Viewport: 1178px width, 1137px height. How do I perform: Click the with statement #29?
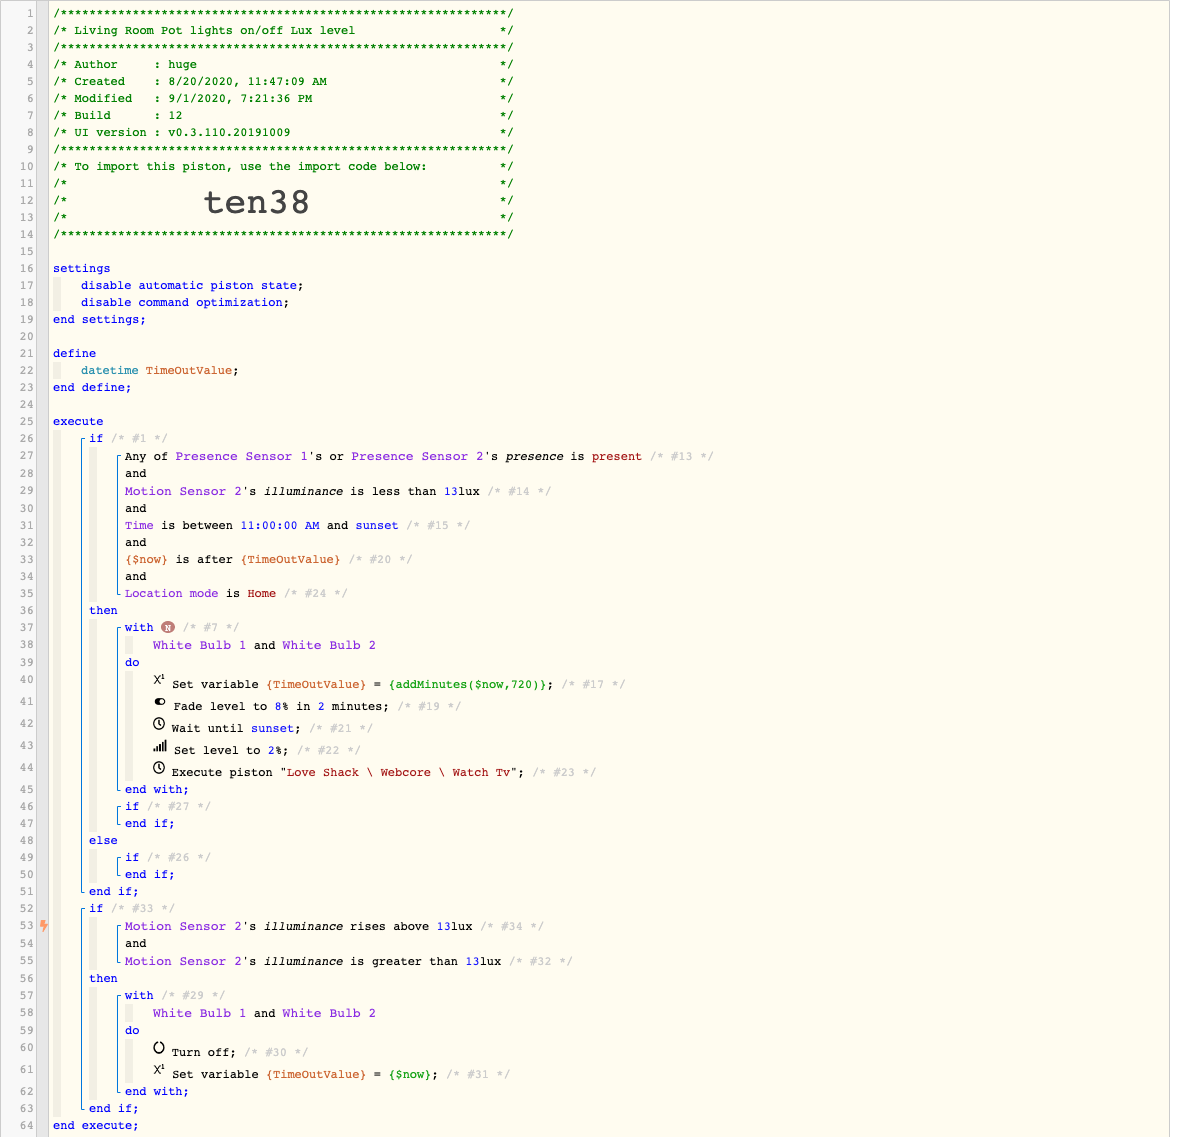pyautogui.click(x=139, y=996)
